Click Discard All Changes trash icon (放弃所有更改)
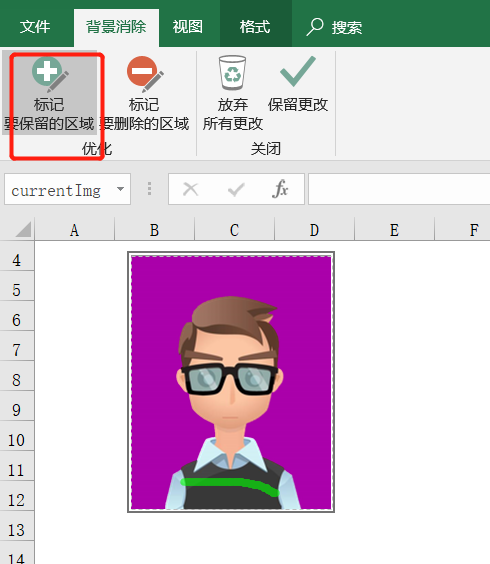This screenshot has height=564, width=490. (233, 93)
